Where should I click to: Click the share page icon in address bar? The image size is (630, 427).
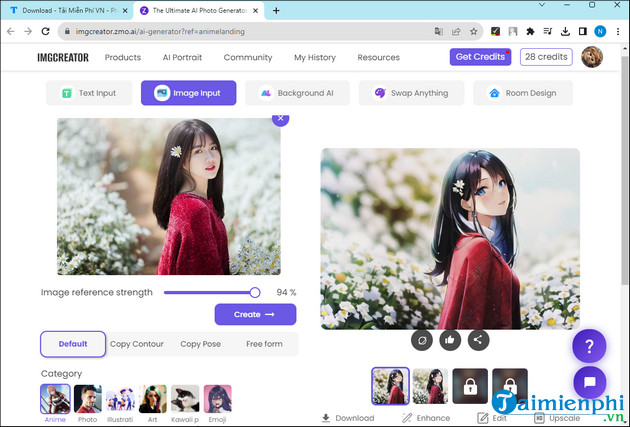coord(456,31)
